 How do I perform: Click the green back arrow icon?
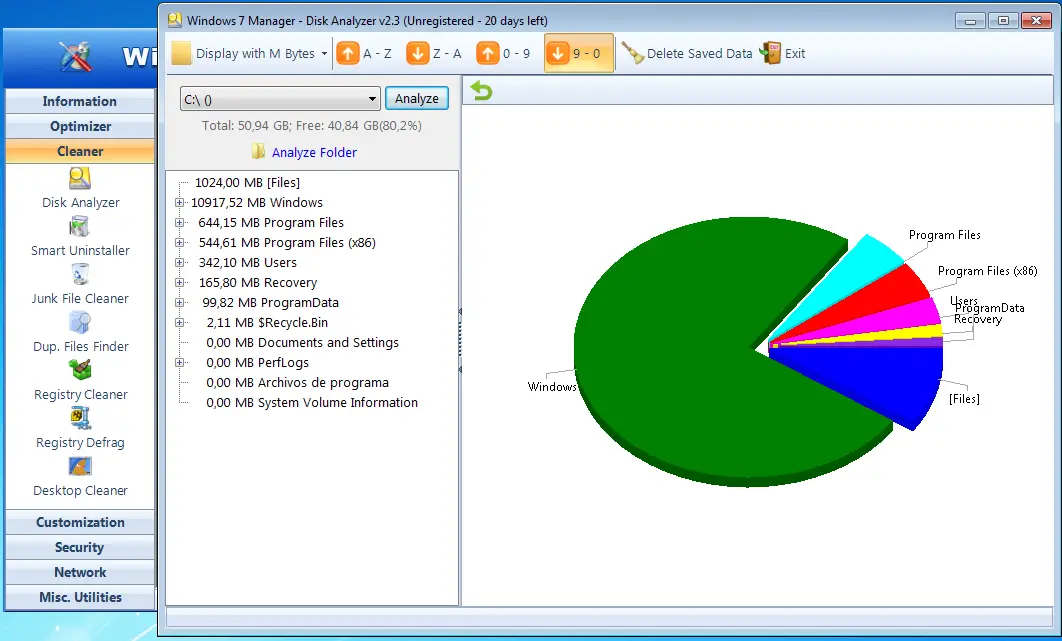click(x=481, y=90)
